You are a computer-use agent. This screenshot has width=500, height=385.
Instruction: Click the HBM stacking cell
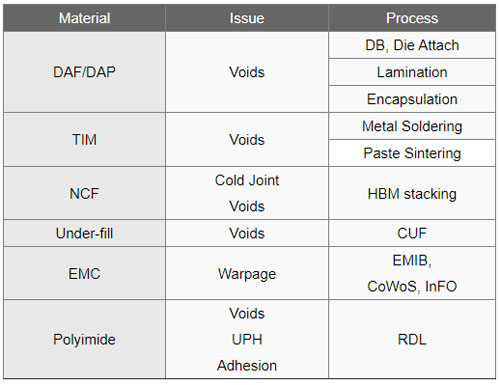(412, 193)
